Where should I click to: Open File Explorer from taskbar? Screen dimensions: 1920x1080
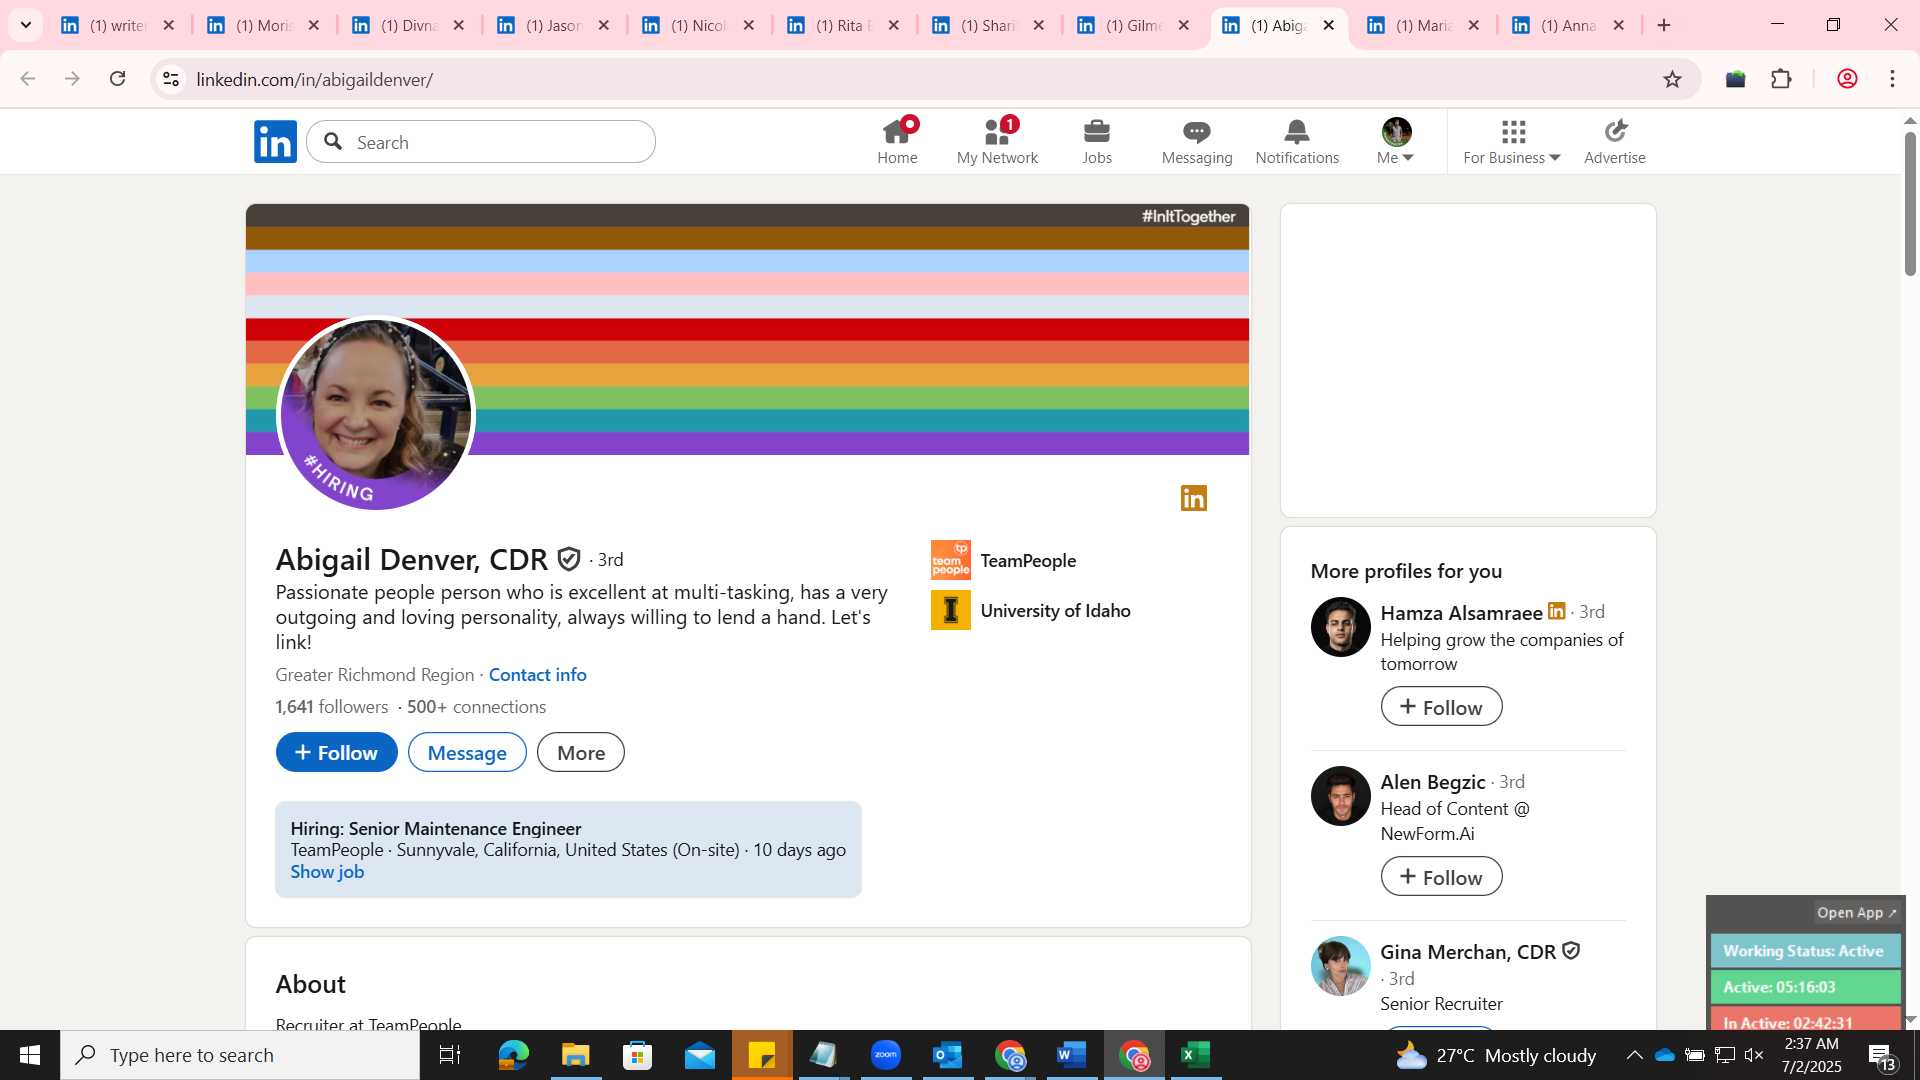pos(575,1055)
